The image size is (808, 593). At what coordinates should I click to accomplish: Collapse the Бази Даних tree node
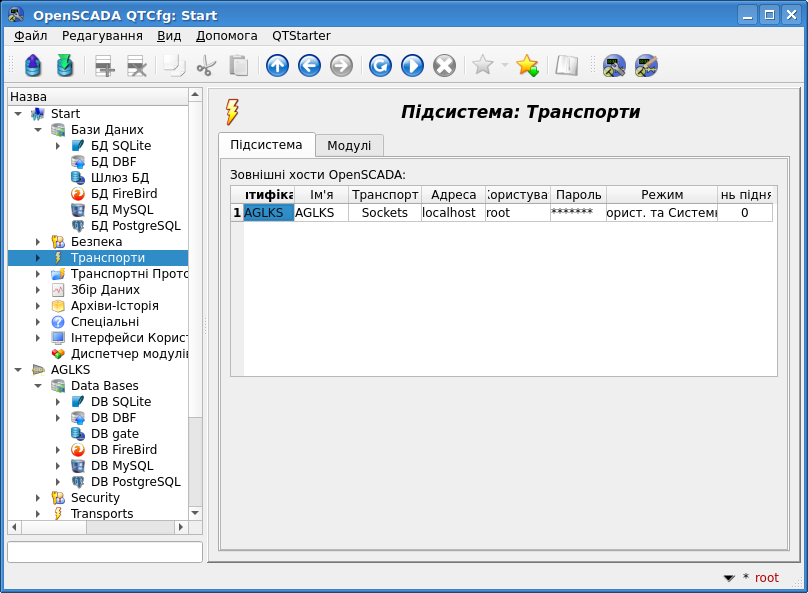click(x=38, y=130)
